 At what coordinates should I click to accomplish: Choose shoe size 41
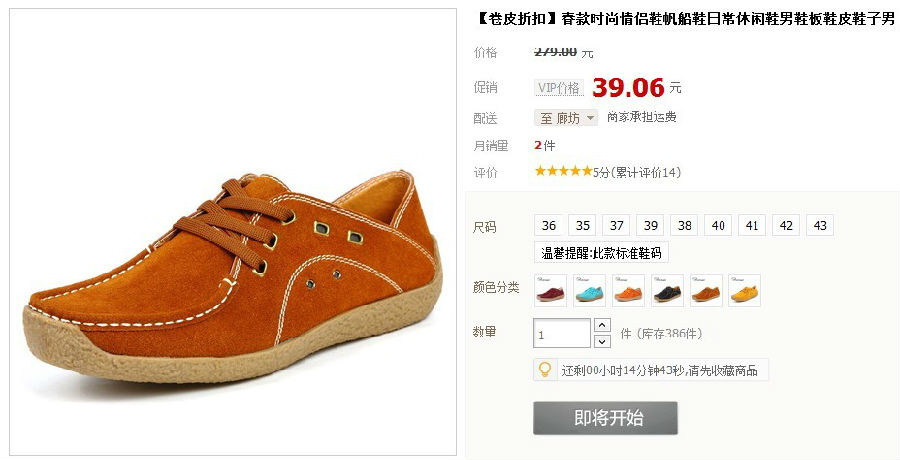[752, 226]
